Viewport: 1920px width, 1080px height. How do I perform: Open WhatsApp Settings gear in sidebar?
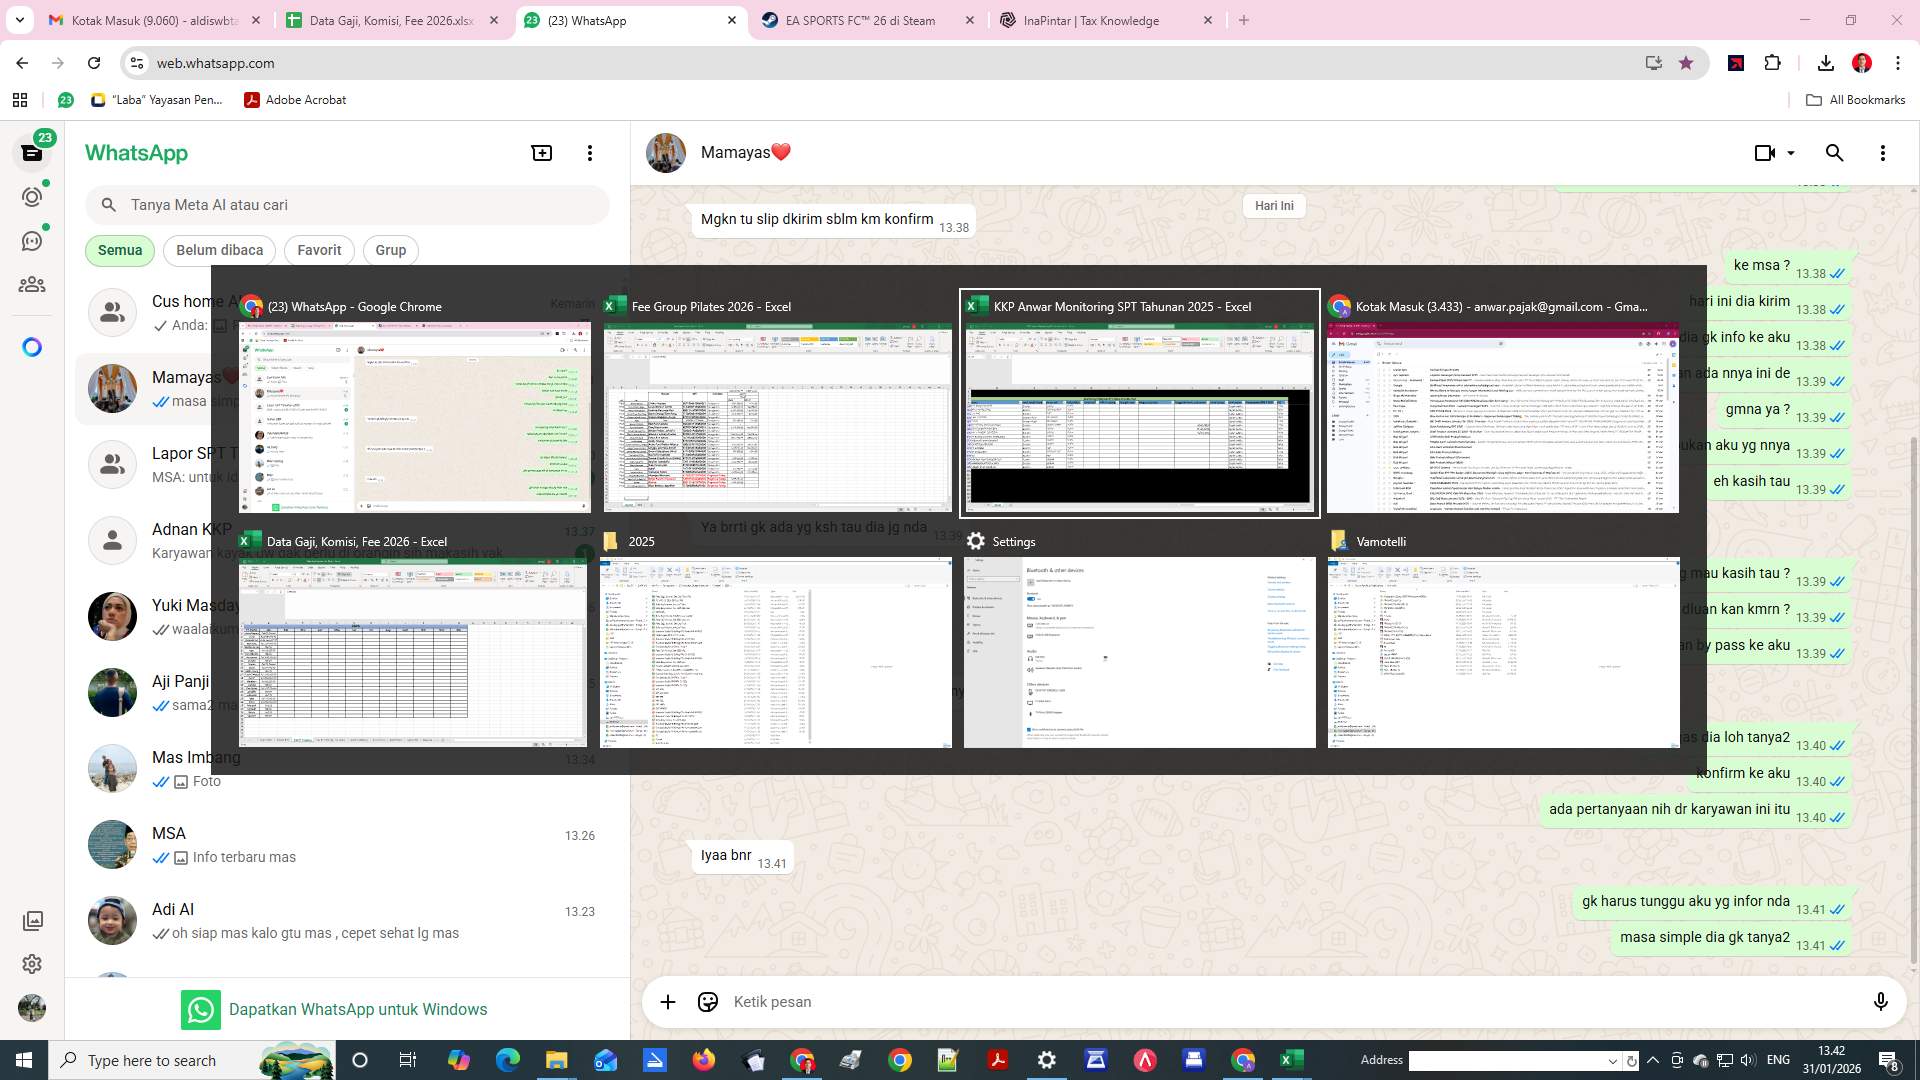tap(32, 964)
